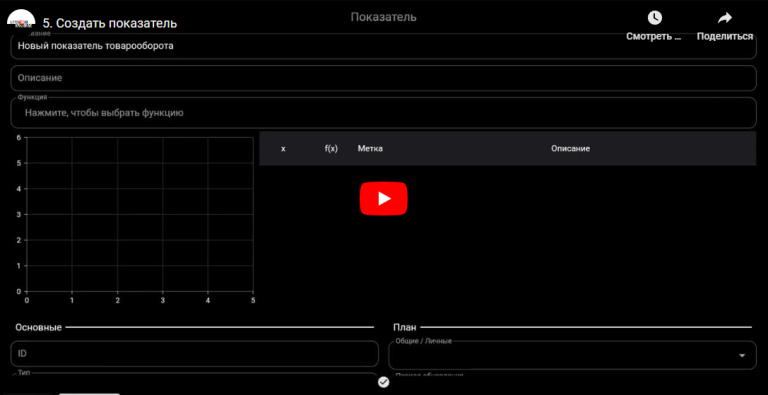Click the Описание table column header
Image resolution: width=768 pixels, height=395 pixels.
[x=570, y=148]
